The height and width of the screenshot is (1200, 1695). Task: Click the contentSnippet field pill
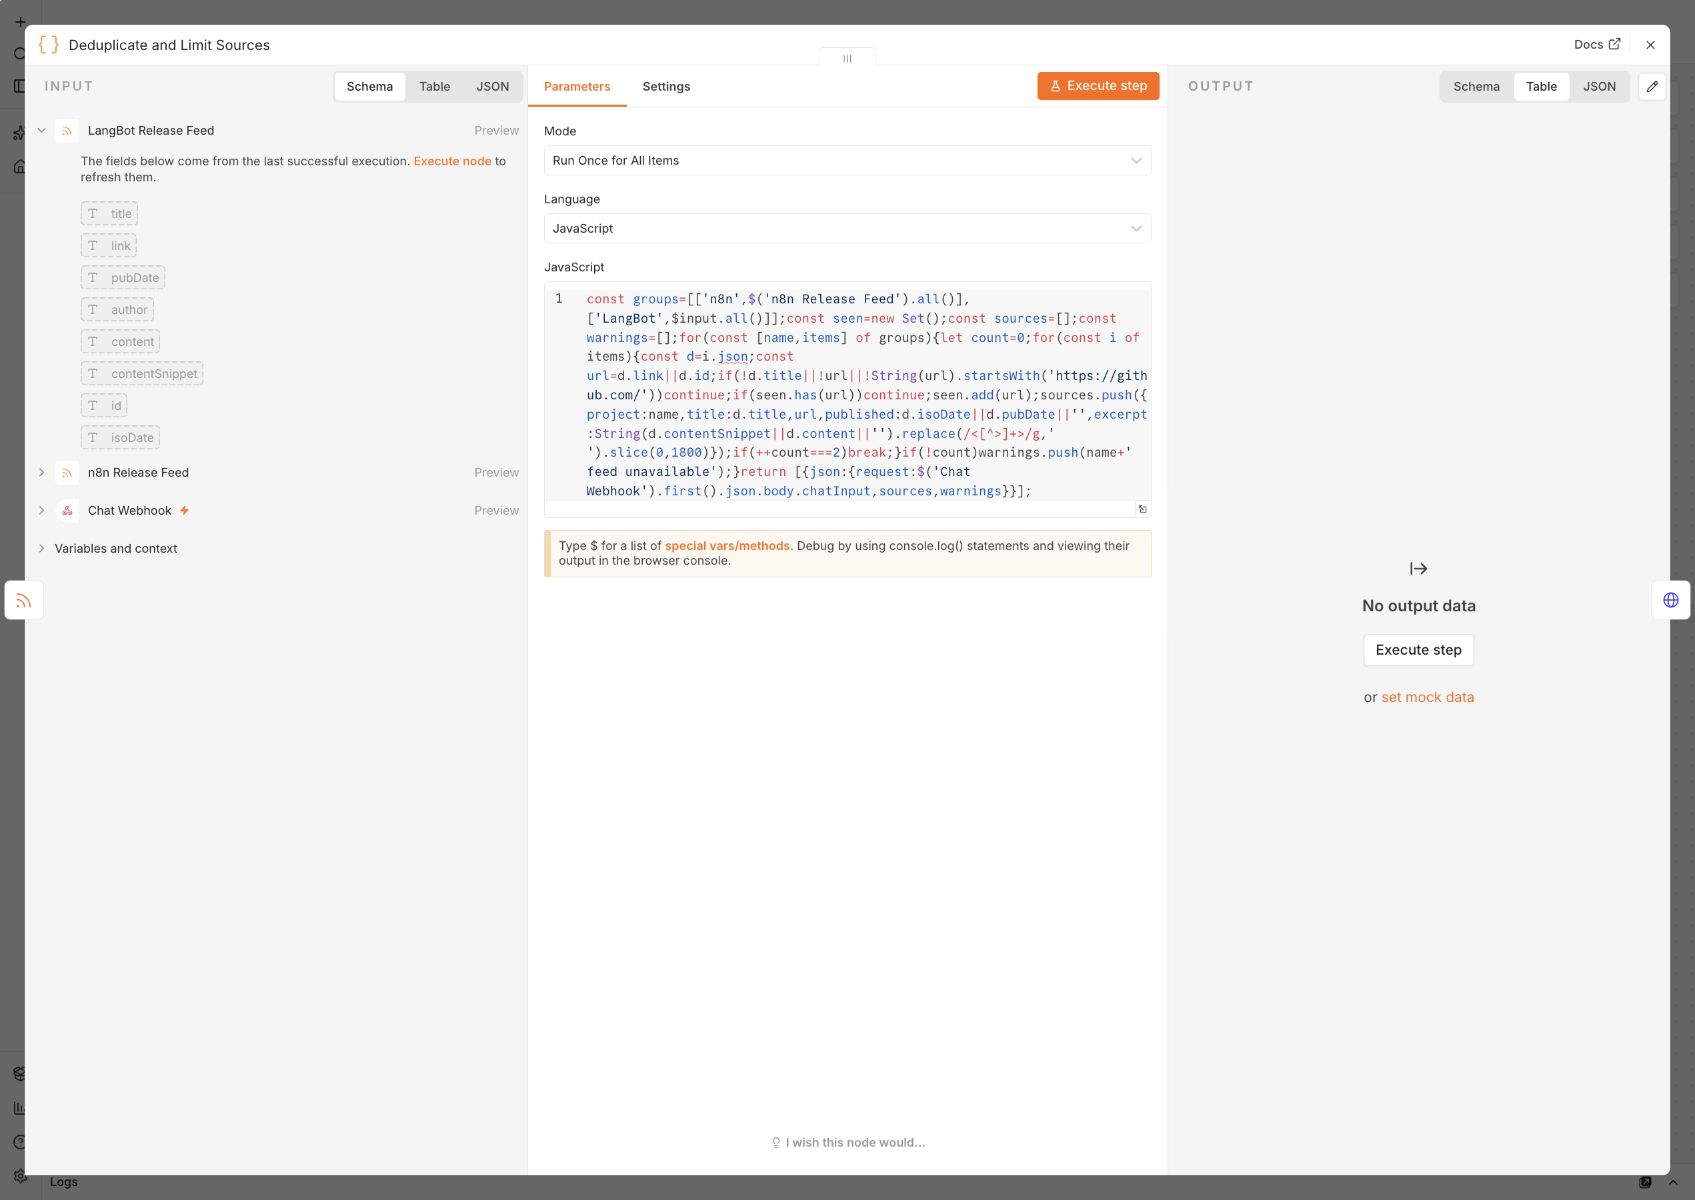click(x=142, y=374)
